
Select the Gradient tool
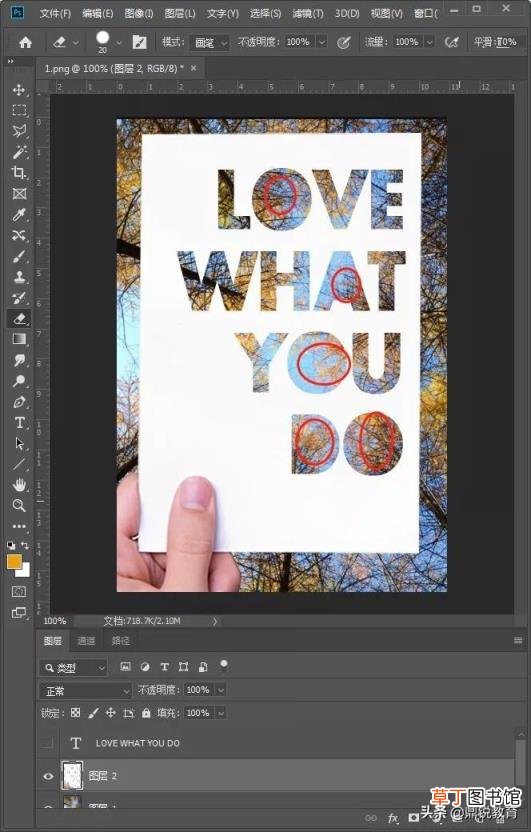click(x=19, y=339)
